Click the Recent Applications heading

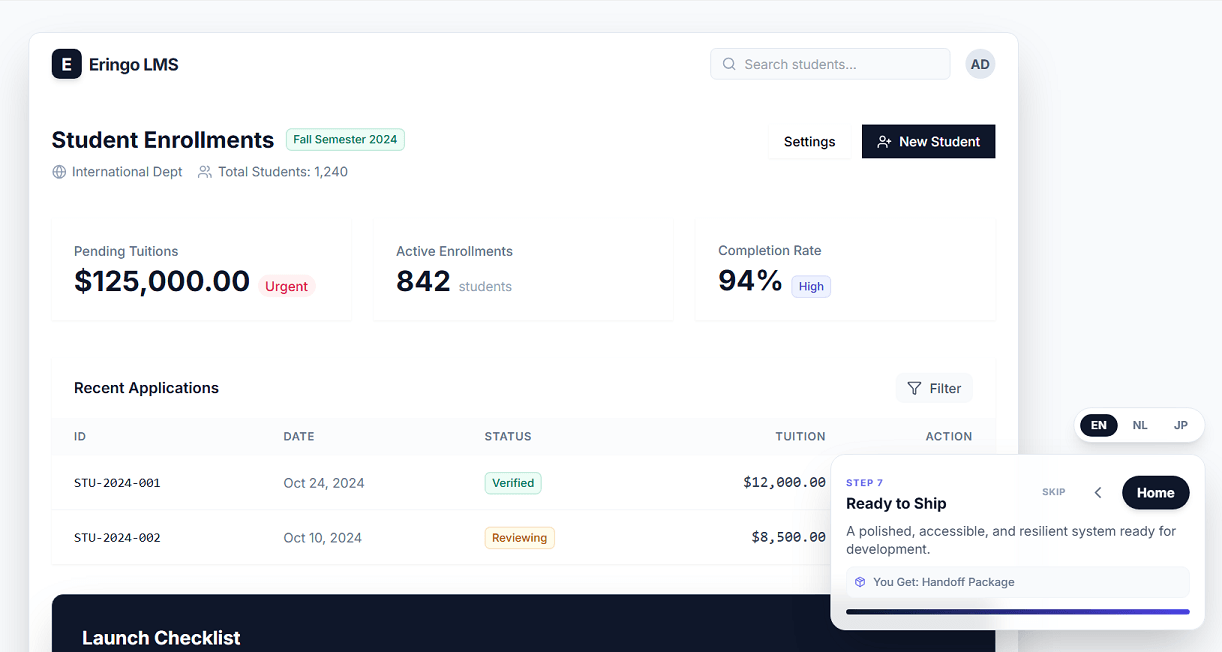pyautogui.click(x=146, y=388)
